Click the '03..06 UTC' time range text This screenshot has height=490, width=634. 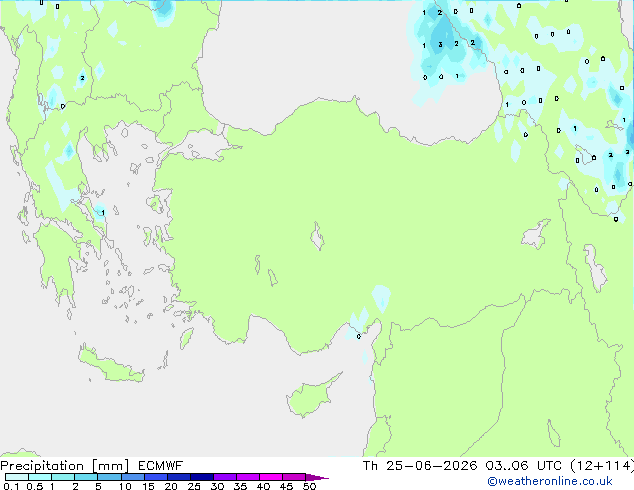(x=523, y=466)
